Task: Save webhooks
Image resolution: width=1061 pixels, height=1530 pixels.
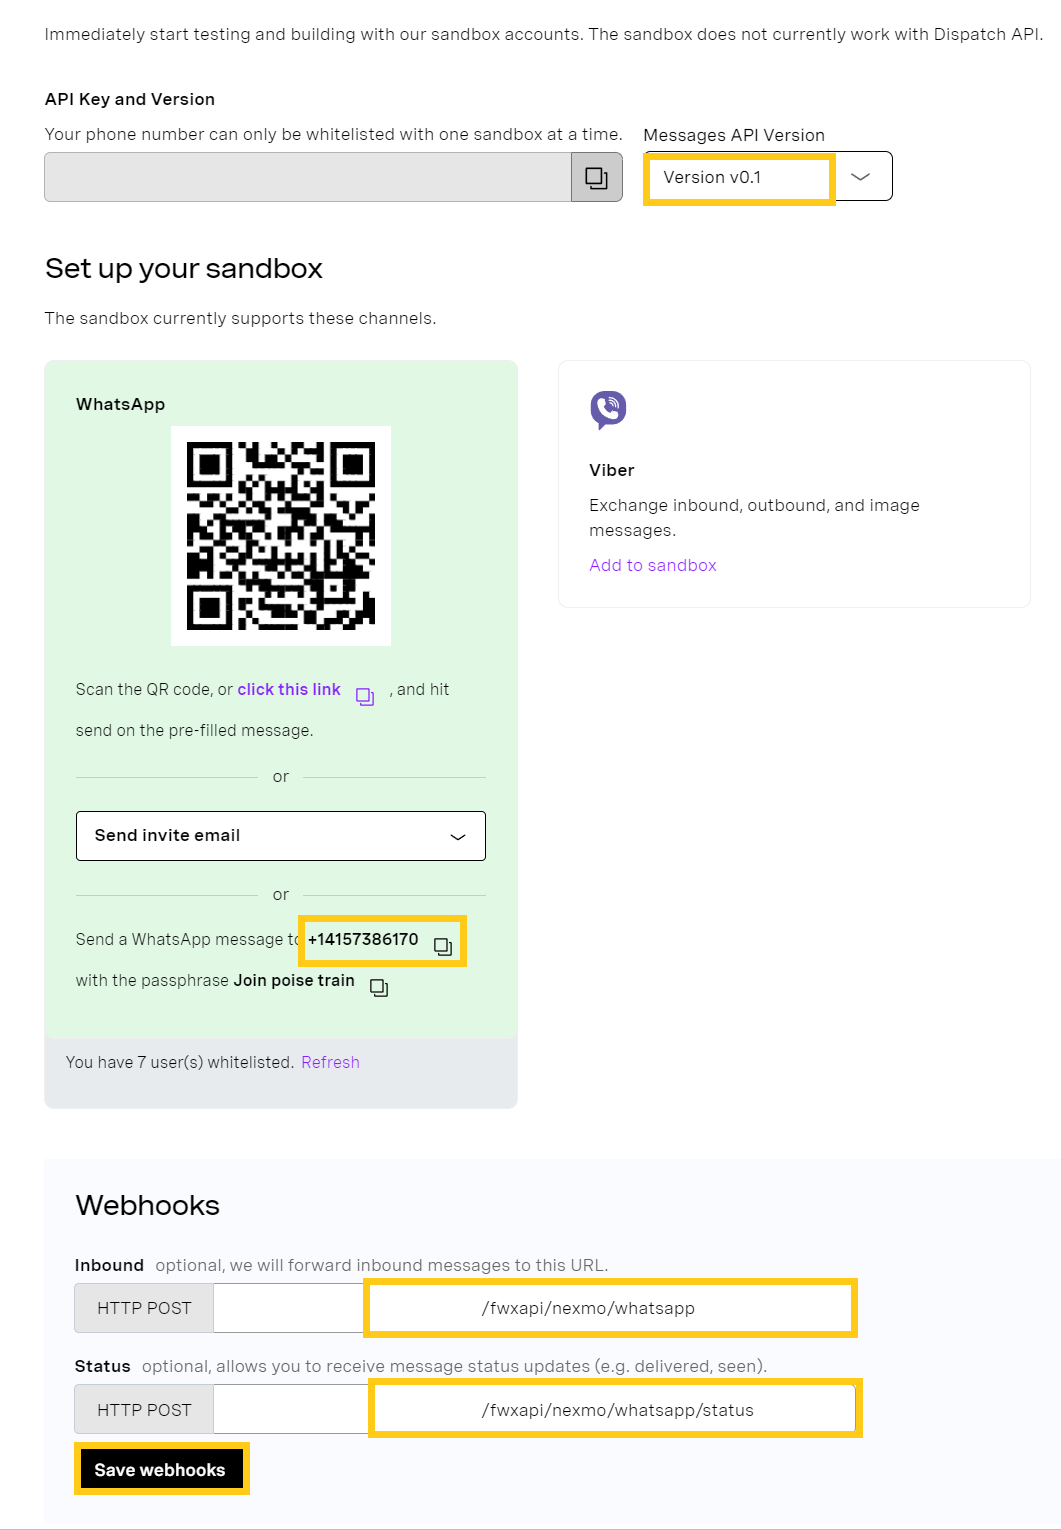Action: pos(160,1470)
